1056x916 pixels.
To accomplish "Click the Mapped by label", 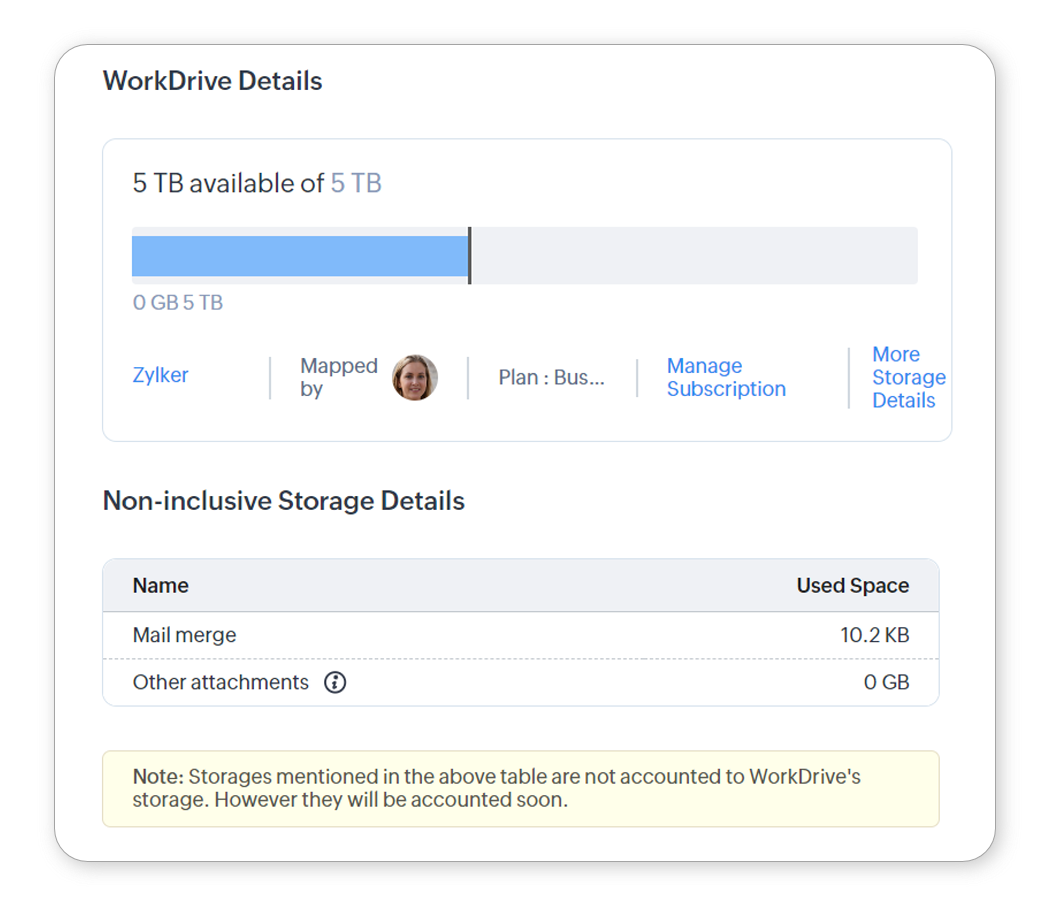I will coord(338,378).
